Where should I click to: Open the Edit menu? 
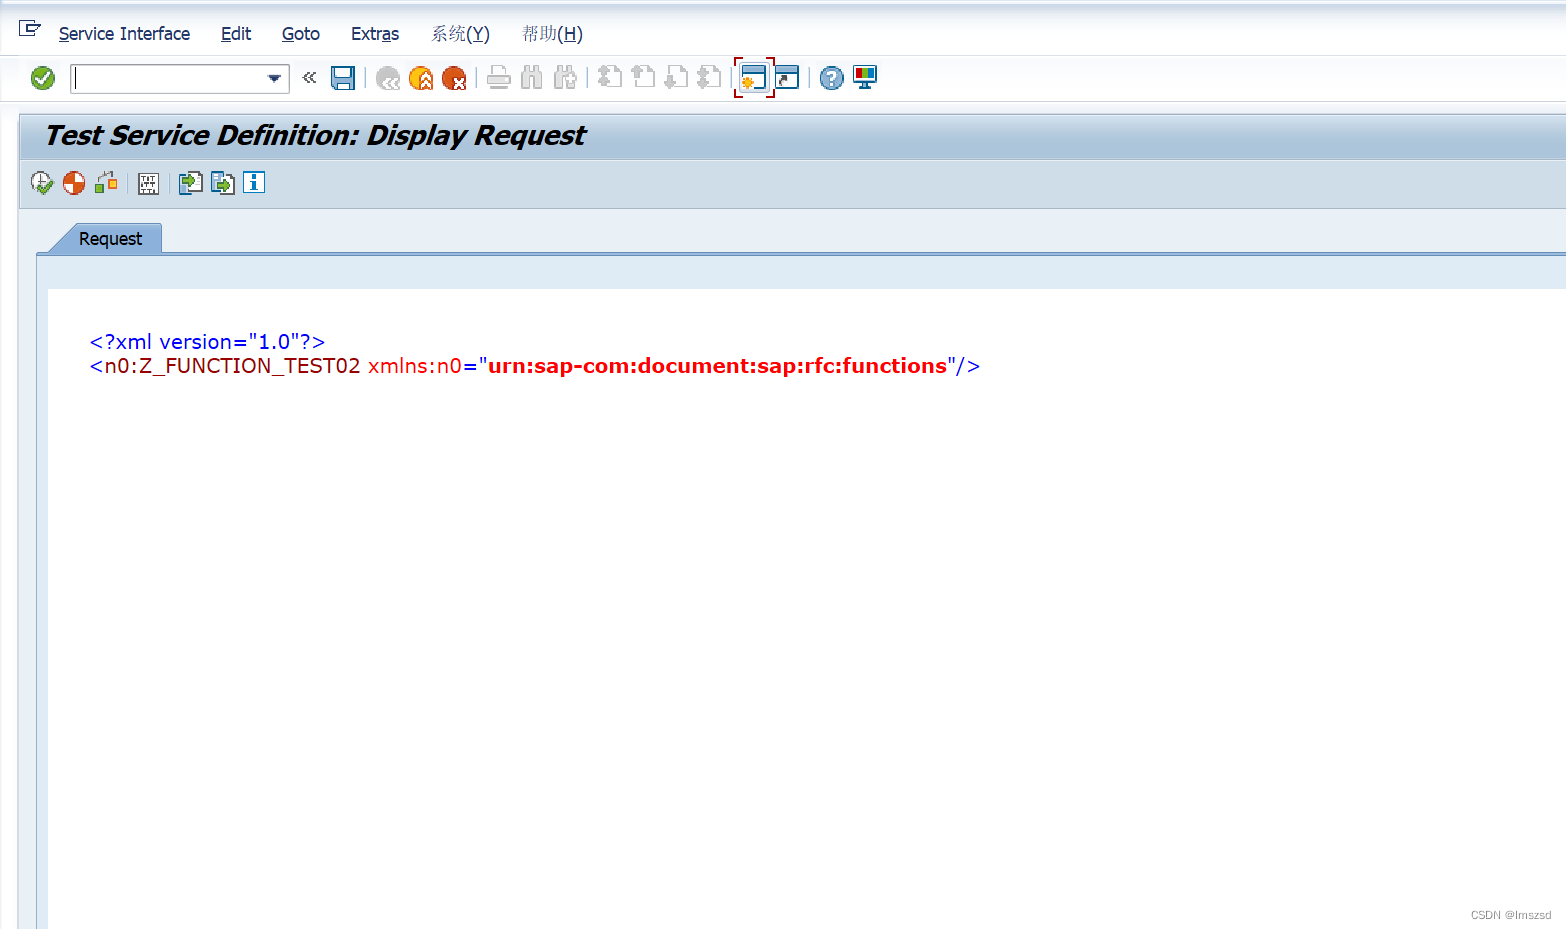pyautogui.click(x=236, y=34)
